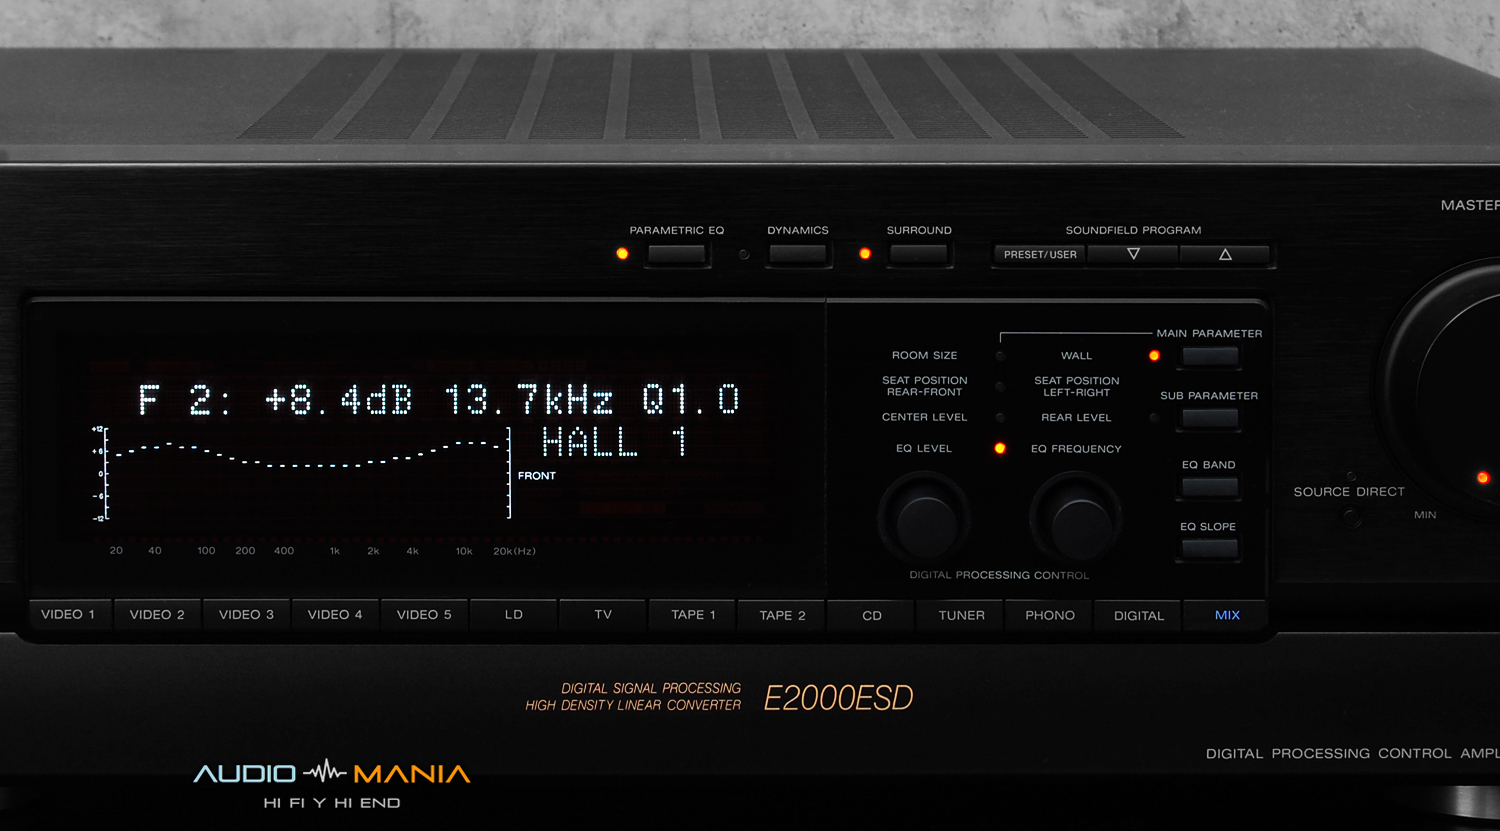Select the MIX input
This screenshot has width=1500, height=831.
1227,615
